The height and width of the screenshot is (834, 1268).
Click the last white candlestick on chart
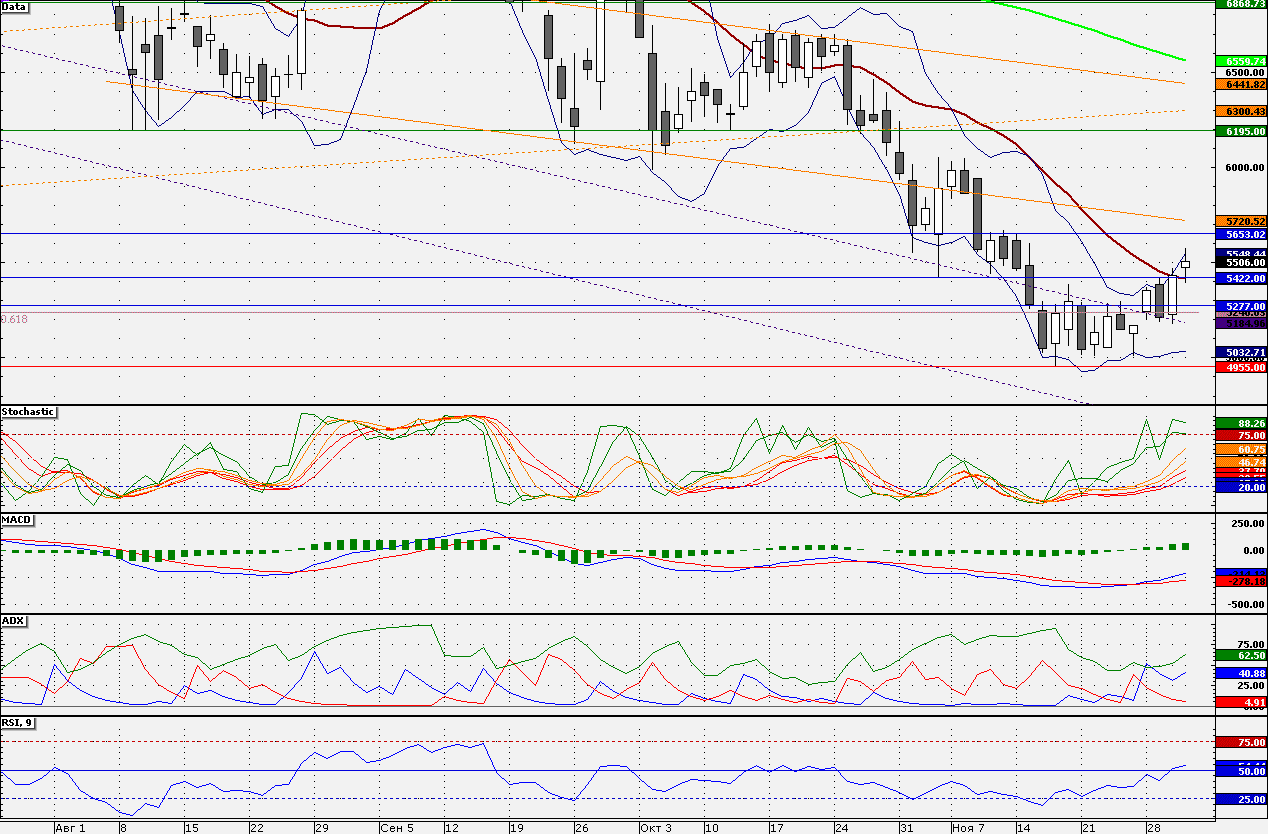tap(1186, 266)
